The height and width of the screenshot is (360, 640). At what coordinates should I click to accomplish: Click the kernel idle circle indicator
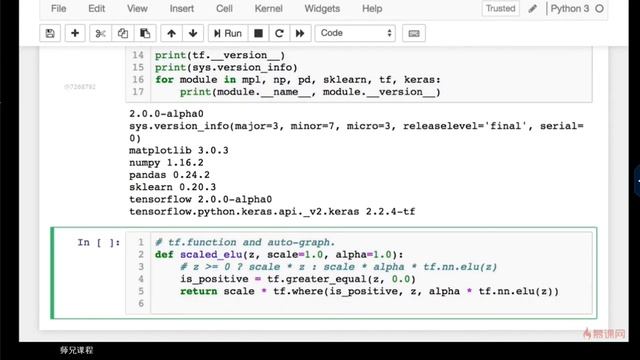[599, 9]
